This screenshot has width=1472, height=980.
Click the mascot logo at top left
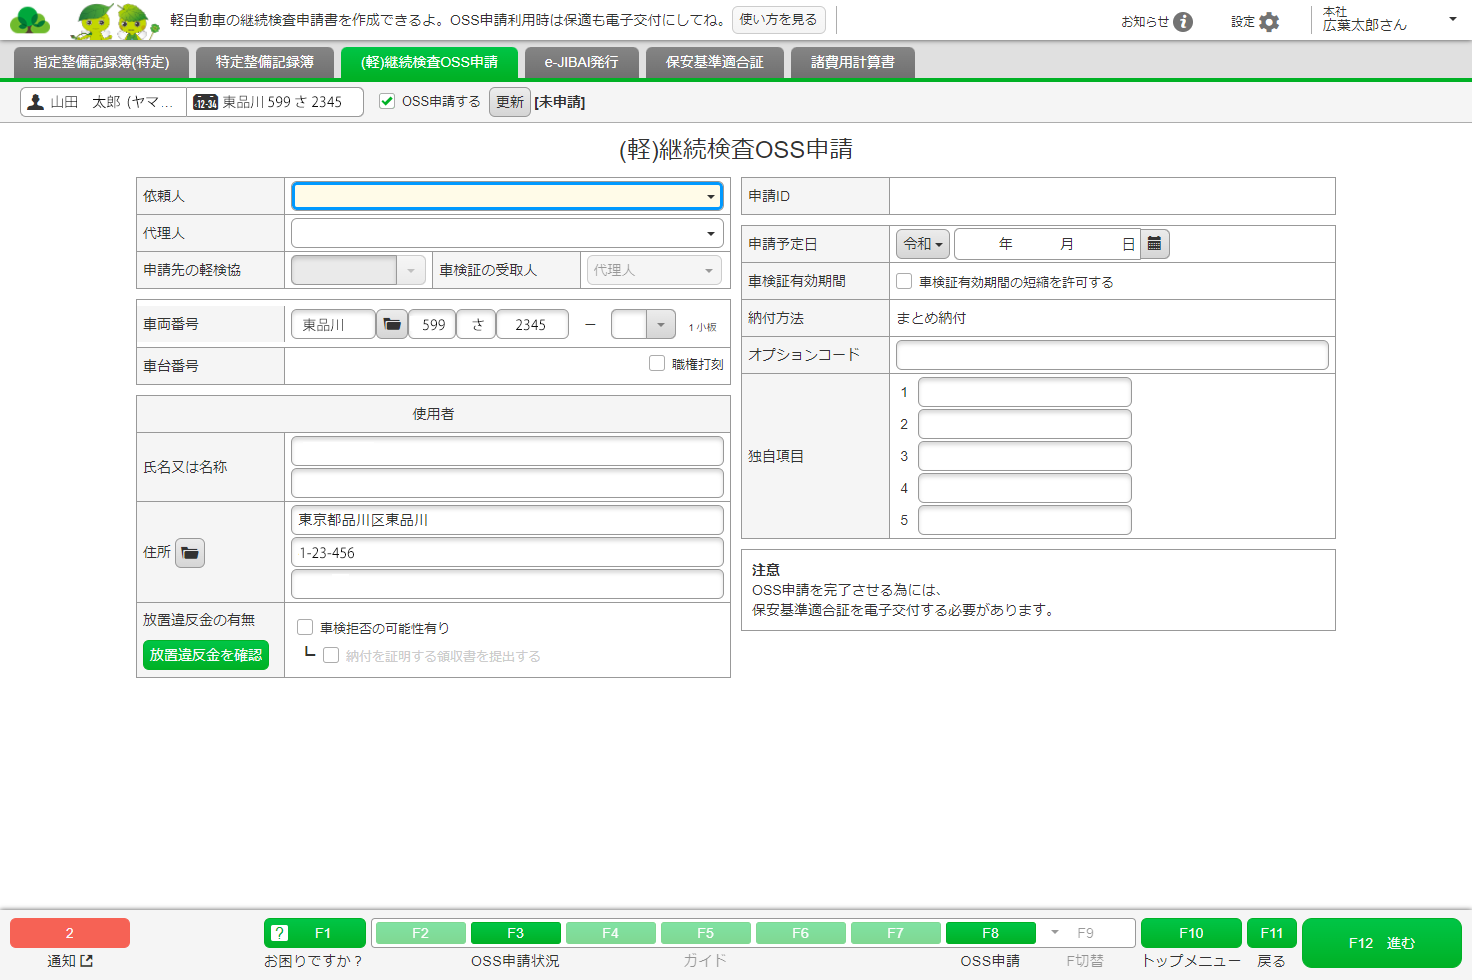click(x=31, y=19)
